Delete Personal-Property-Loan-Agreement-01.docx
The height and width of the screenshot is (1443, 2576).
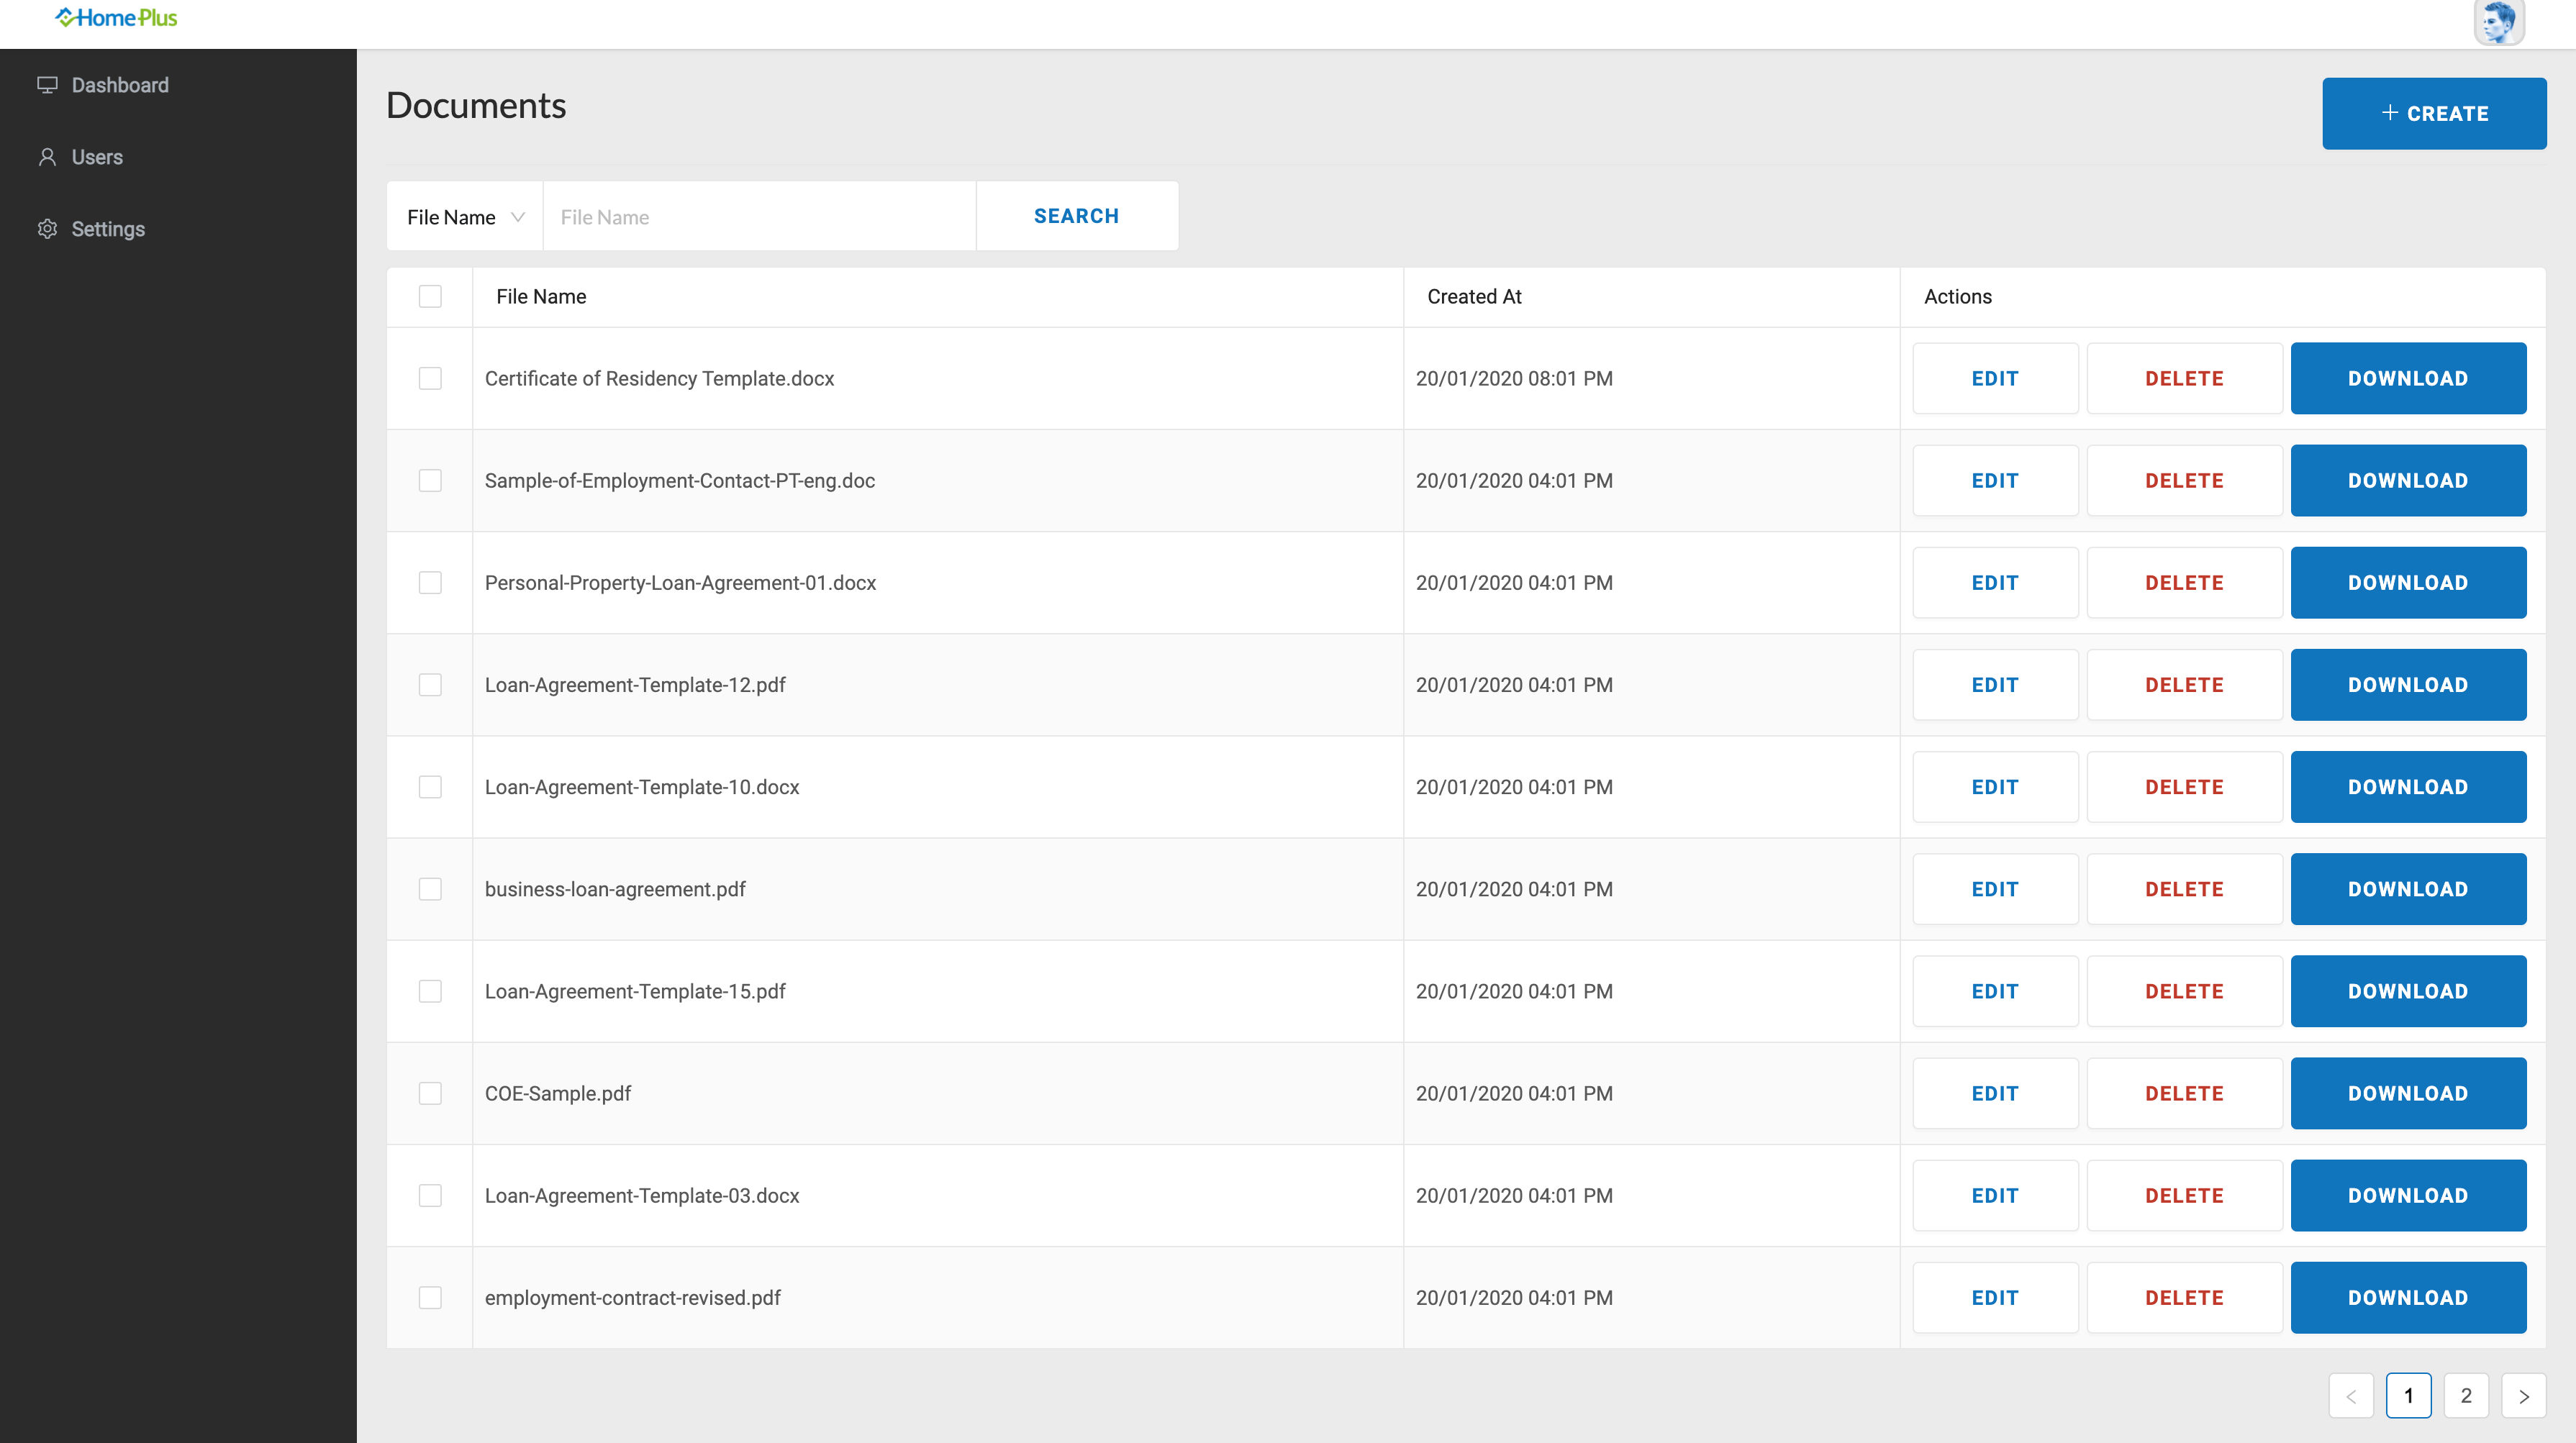[x=2184, y=582]
